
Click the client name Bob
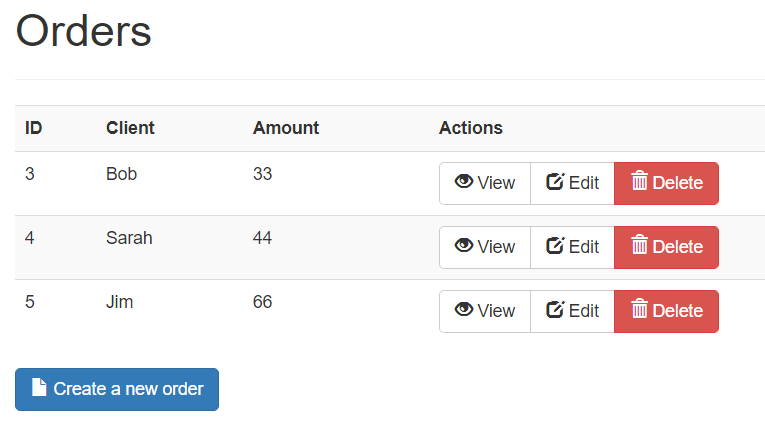pyautogui.click(x=121, y=174)
